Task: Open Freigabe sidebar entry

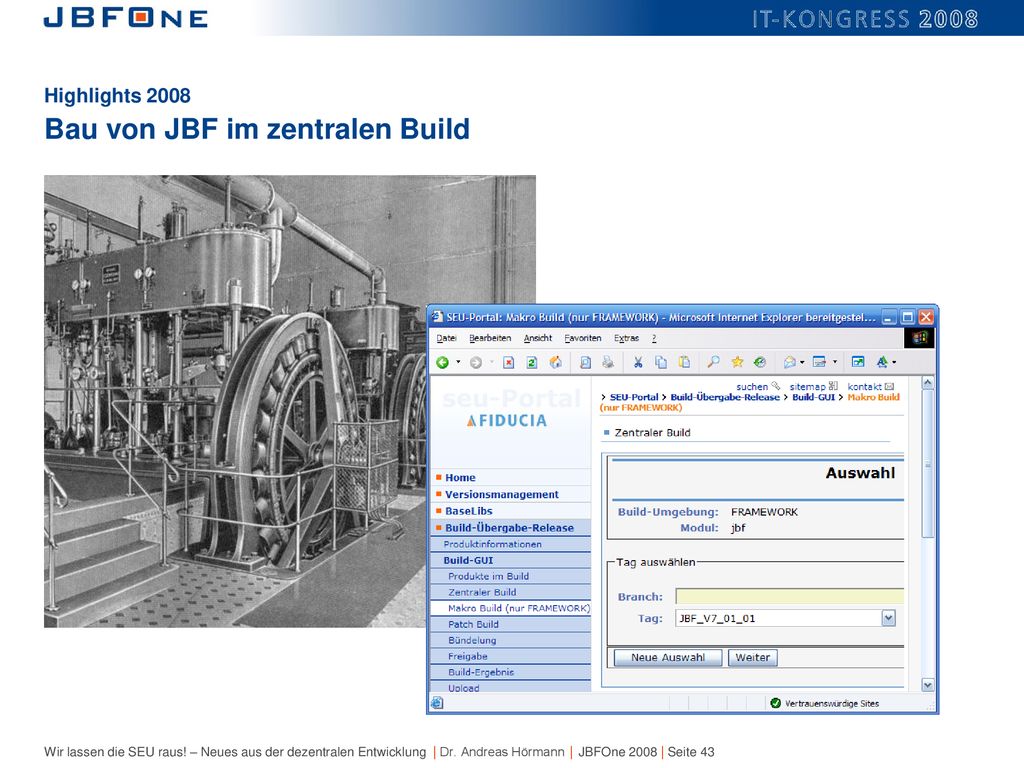Action: (x=511, y=656)
